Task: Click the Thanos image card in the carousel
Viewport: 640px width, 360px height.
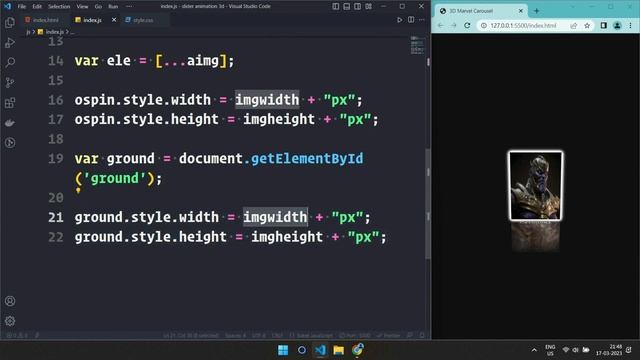Action: click(536, 186)
